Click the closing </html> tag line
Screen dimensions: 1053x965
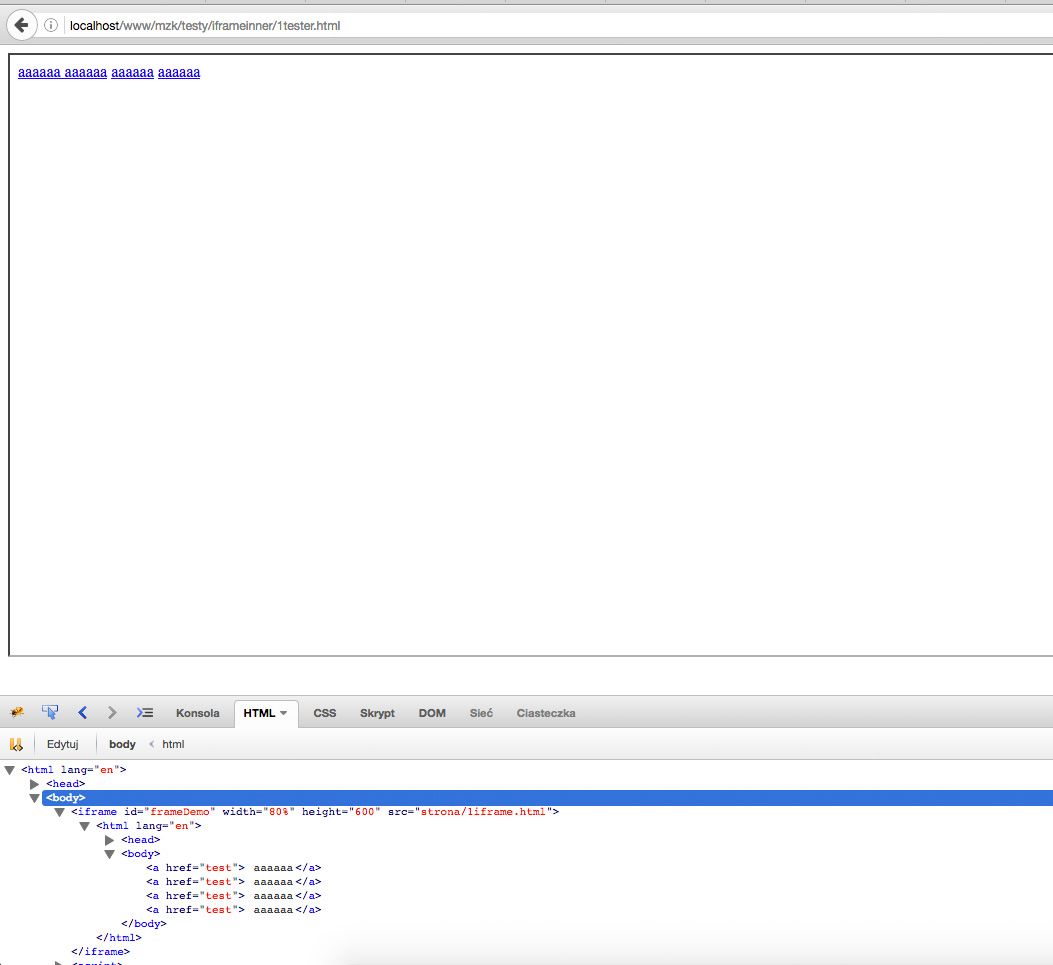[x=119, y=938]
